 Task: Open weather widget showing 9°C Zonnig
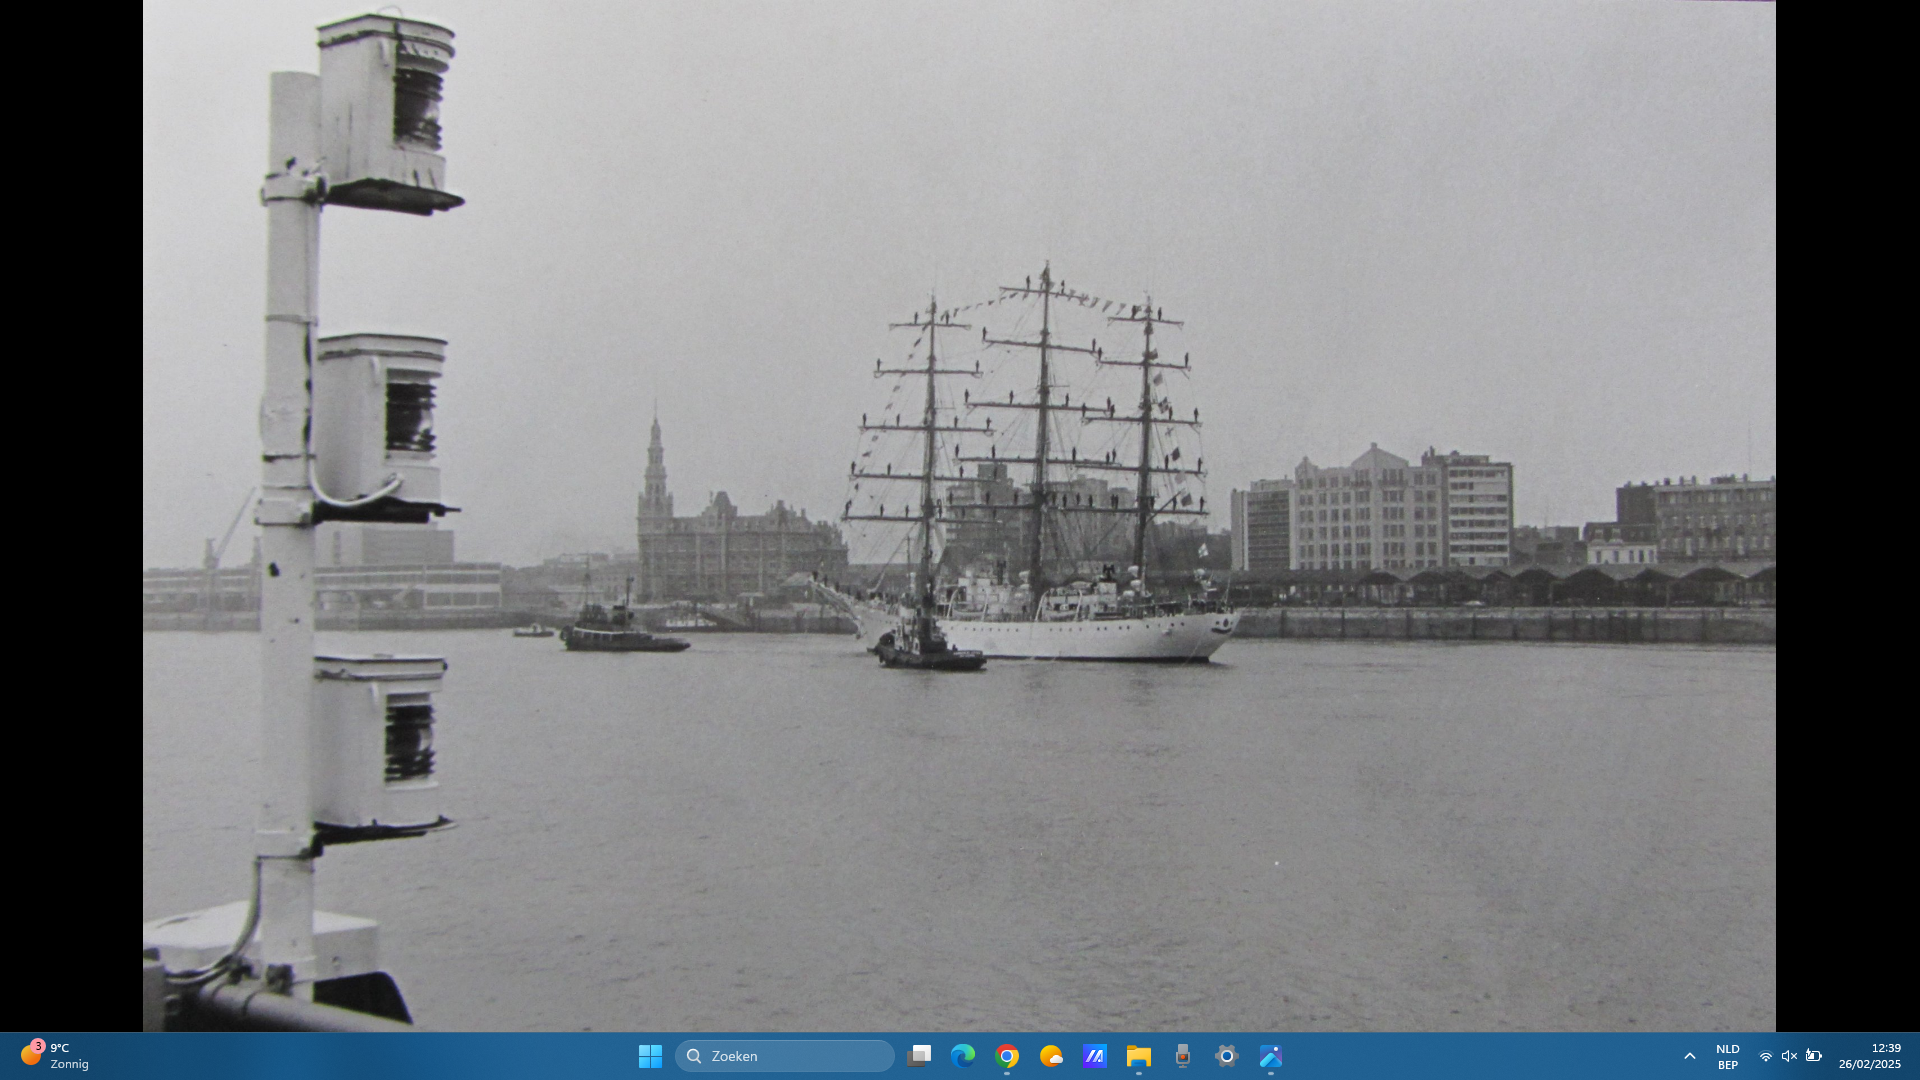55,1056
